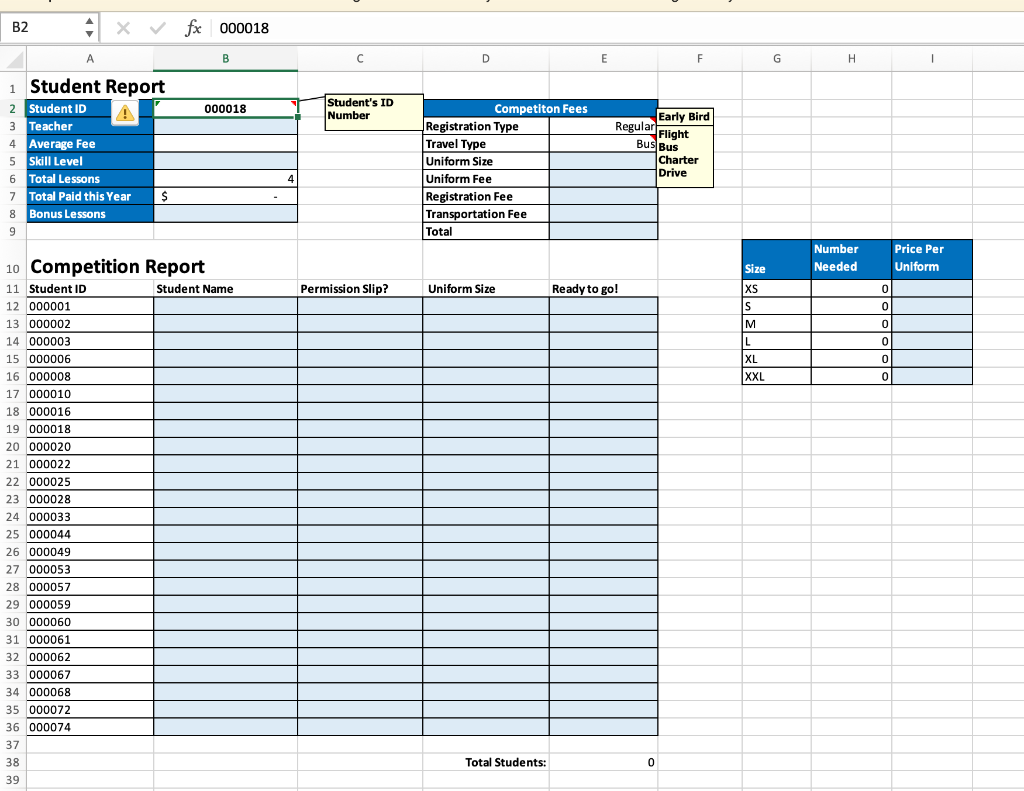Click the Insert Function fx icon
The width and height of the screenshot is (1024, 791).
[195, 29]
